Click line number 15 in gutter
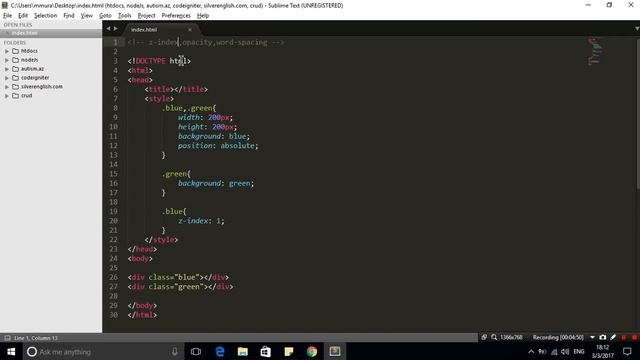The width and height of the screenshot is (640, 360). 113,174
